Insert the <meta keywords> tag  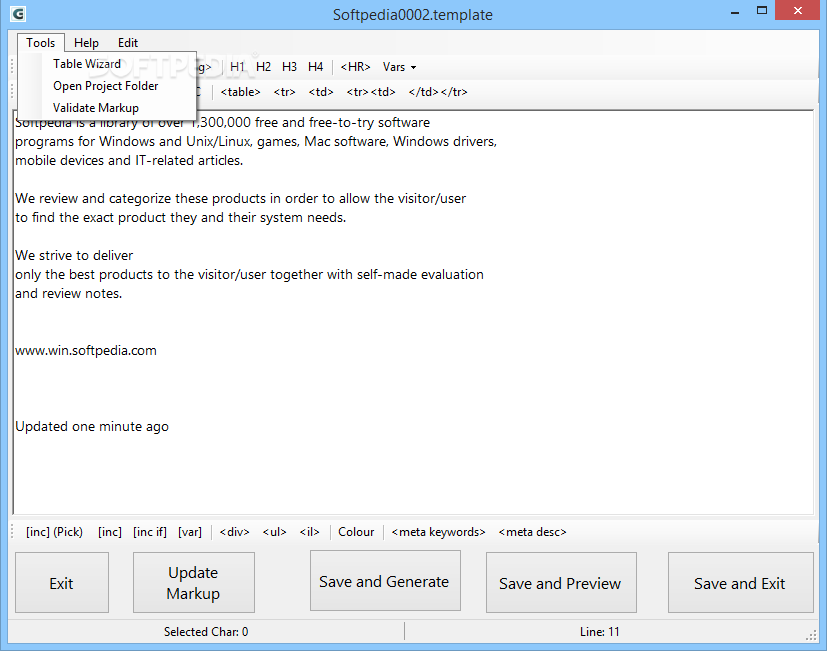pos(438,532)
